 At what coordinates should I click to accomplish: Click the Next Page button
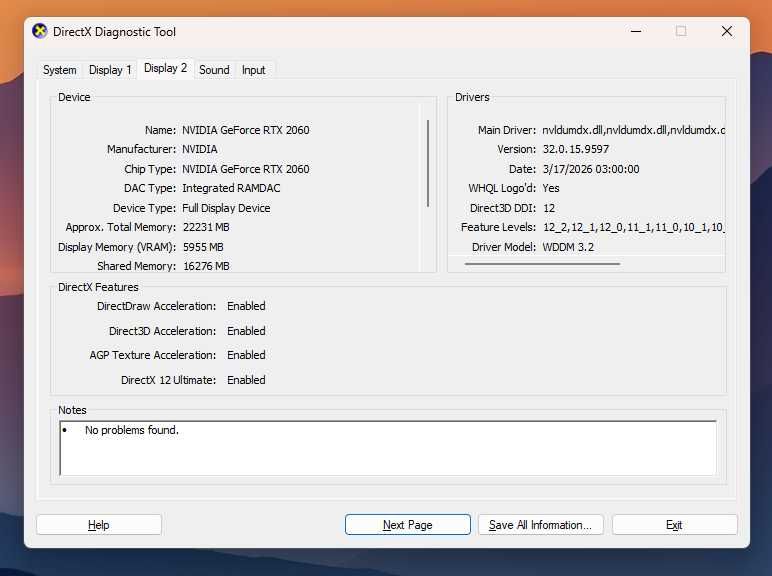(408, 525)
